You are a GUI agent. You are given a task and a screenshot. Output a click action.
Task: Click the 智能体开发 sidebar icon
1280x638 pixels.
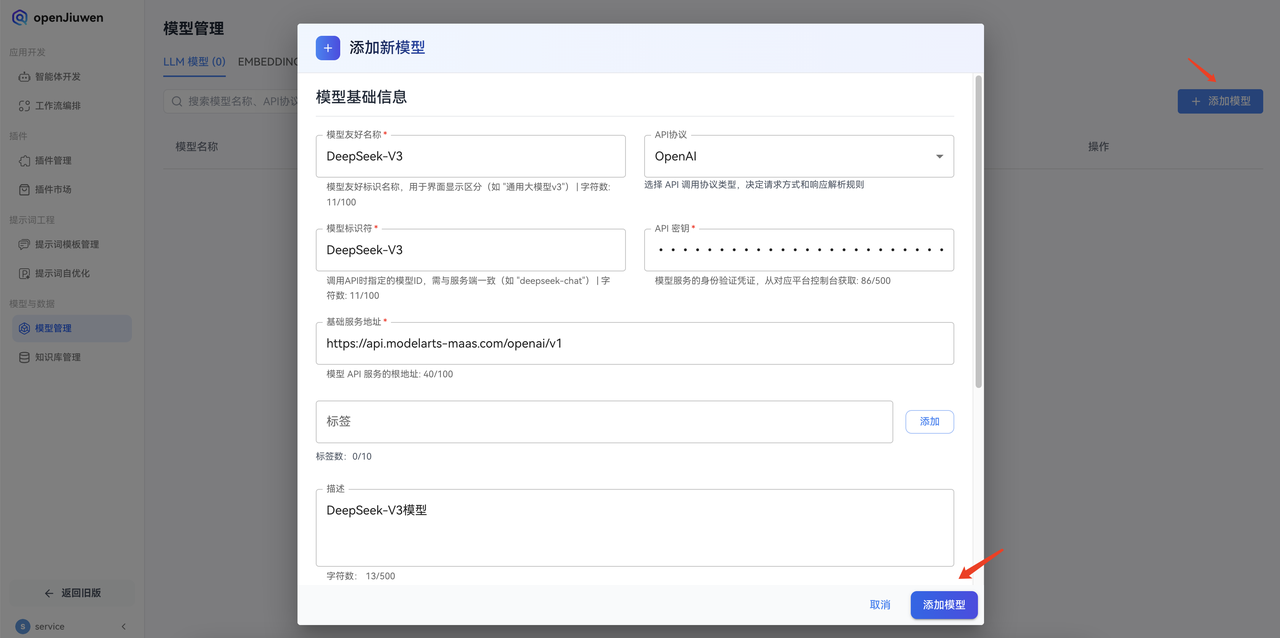coord(25,76)
